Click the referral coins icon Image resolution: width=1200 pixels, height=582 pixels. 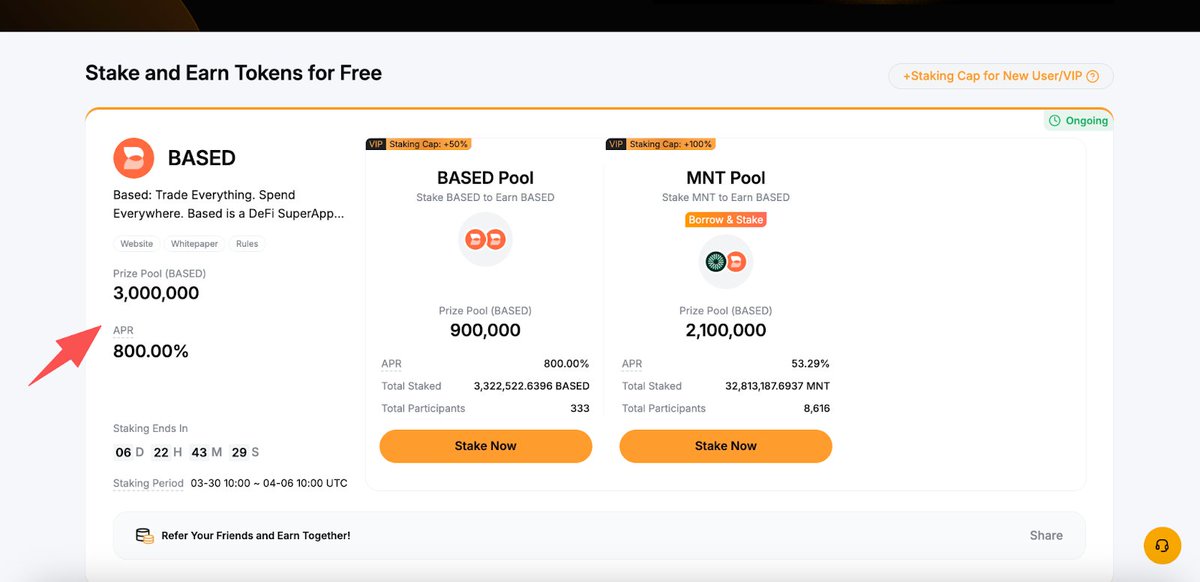145,536
